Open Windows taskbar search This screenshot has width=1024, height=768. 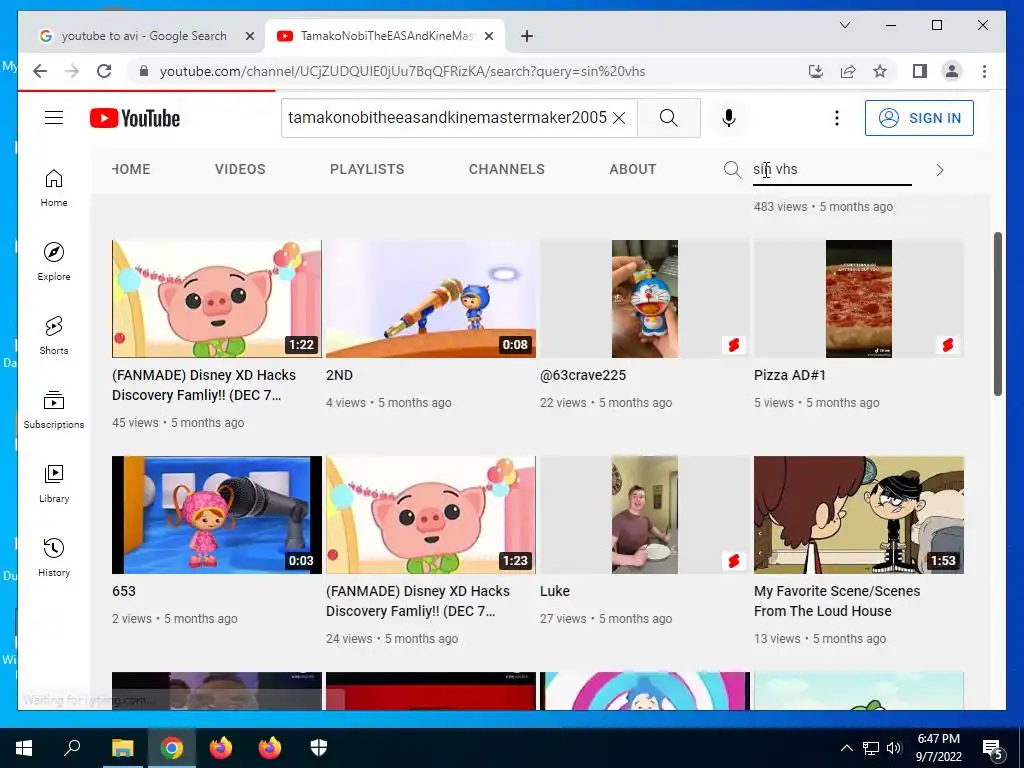[x=72, y=748]
